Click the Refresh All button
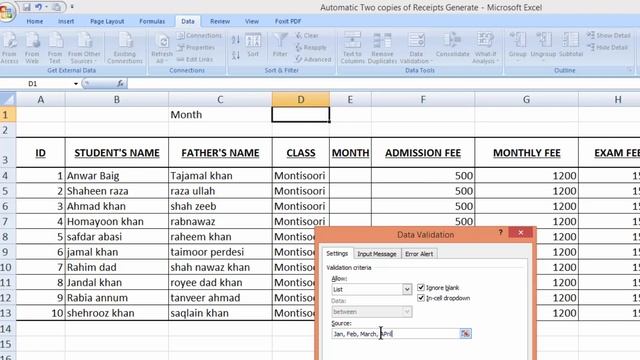 tap(162, 48)
